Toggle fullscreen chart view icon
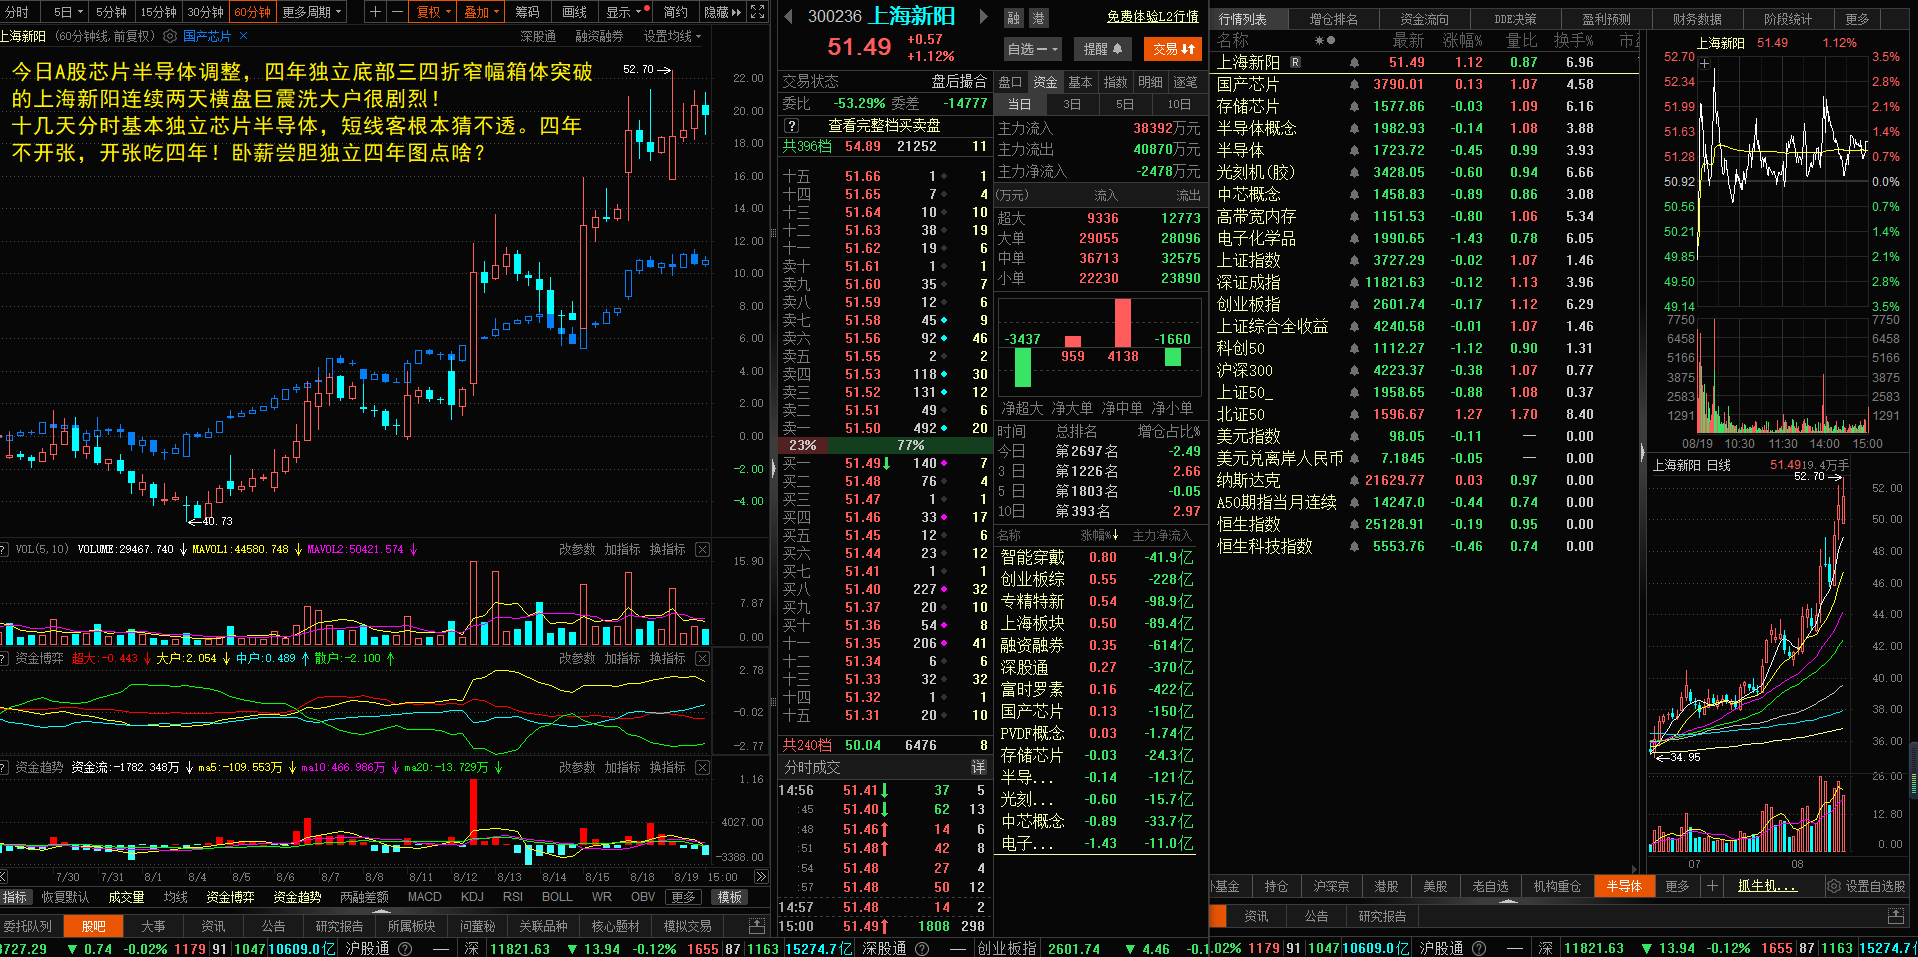Image resolution: width=1918 pixels, height=957 pixels. [x=757, y=12]
